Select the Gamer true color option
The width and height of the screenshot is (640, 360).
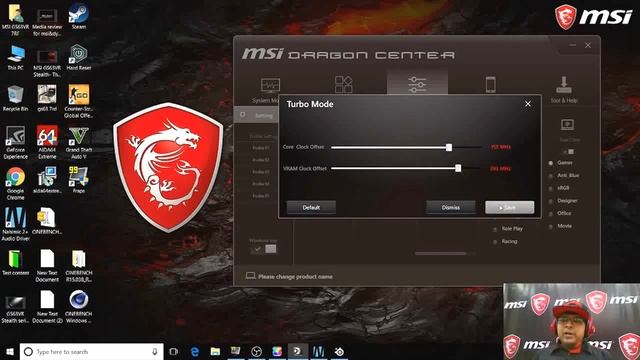pos(561,163)
